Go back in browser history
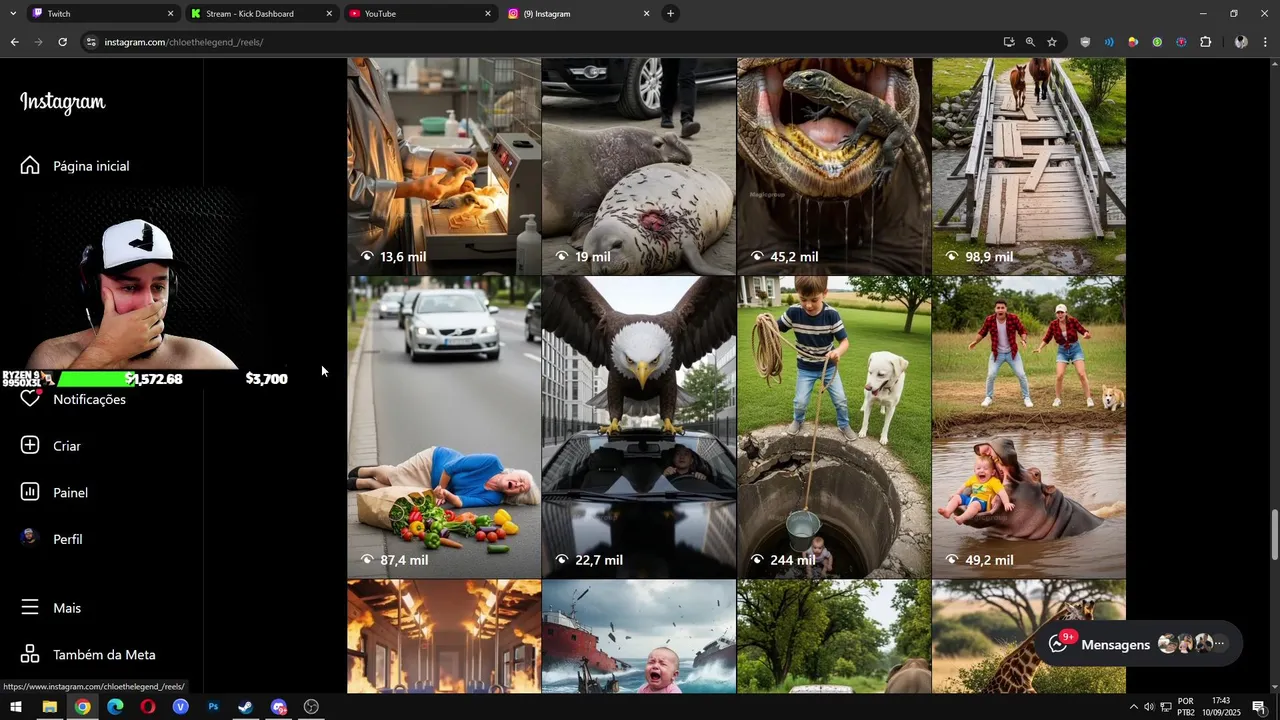 pos(14,42)
